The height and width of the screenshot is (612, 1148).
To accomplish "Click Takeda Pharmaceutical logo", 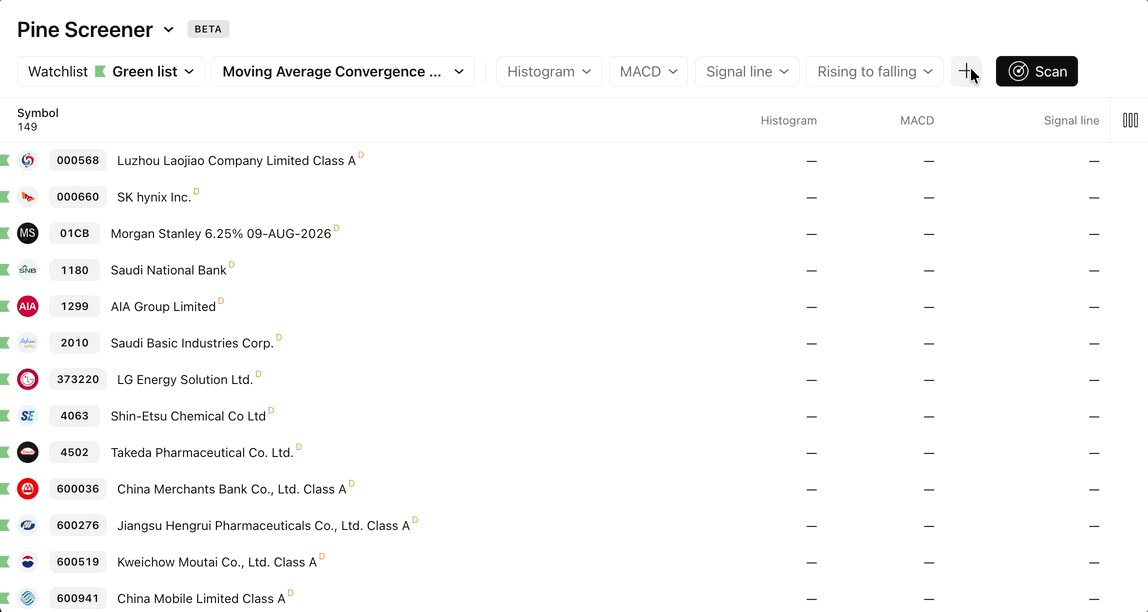I will tap(28, 452).
